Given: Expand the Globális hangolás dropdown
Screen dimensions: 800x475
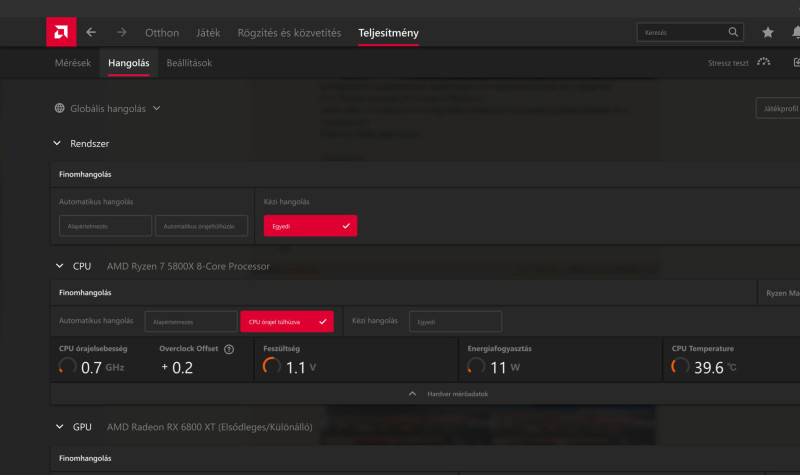Looking at the screenshot, I should [x=108, y=108].
